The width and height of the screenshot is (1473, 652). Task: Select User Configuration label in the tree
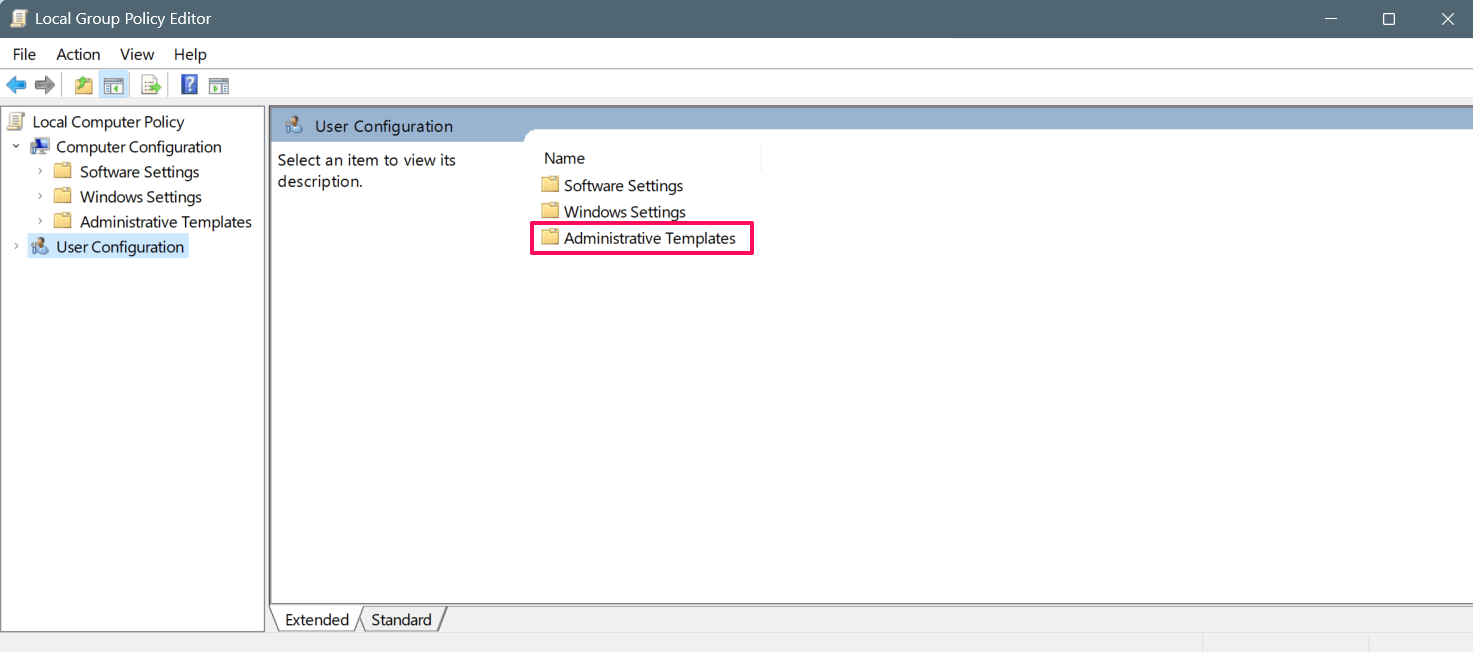pos(120,247)
